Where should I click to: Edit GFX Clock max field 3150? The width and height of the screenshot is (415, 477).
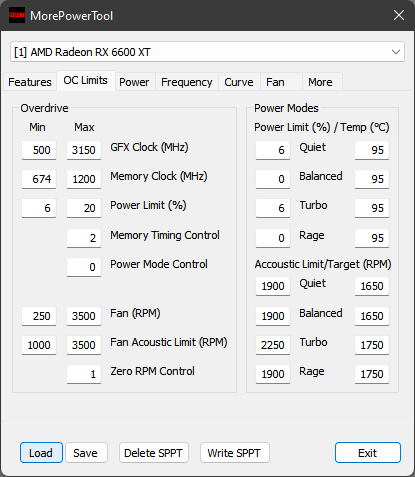coord(84,150)
